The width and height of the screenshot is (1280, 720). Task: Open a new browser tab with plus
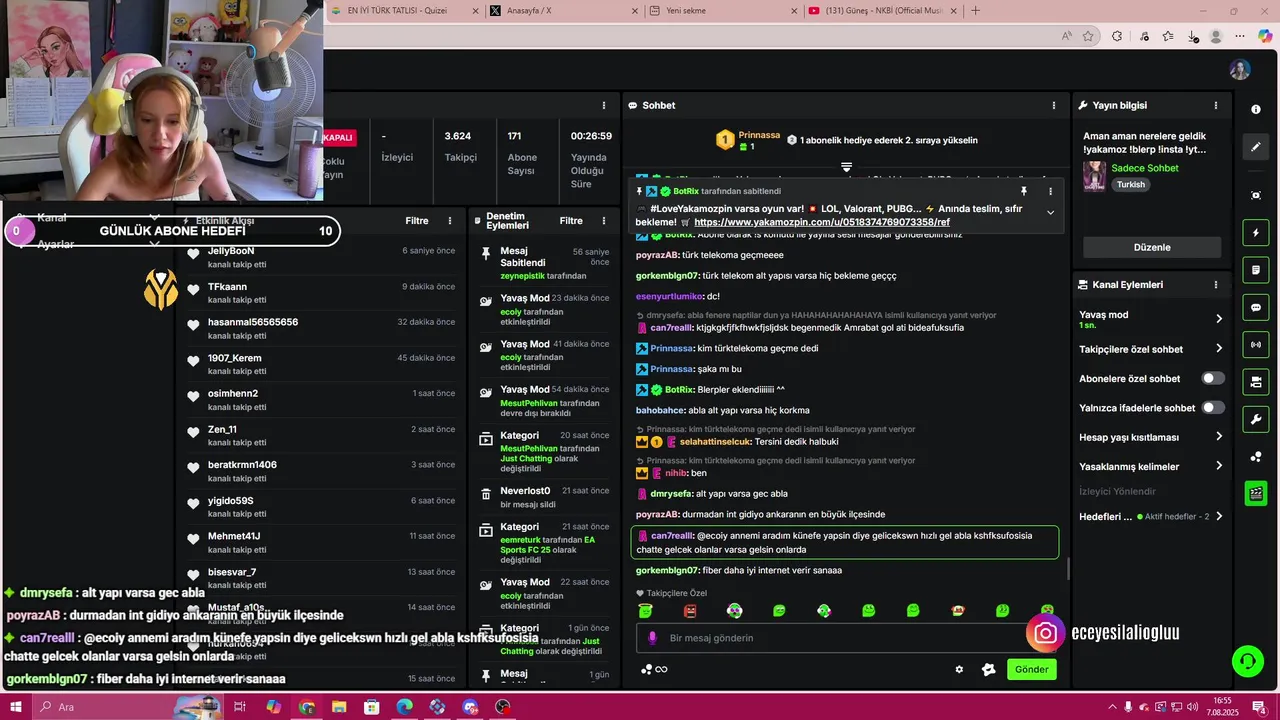[x=975, y=11]
